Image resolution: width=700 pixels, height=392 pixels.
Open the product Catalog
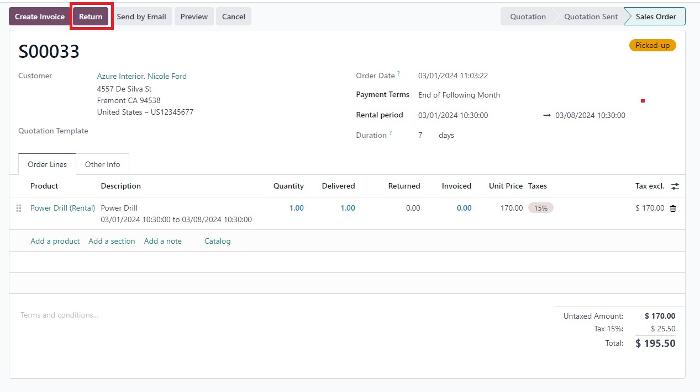click(x=217, y=241)
